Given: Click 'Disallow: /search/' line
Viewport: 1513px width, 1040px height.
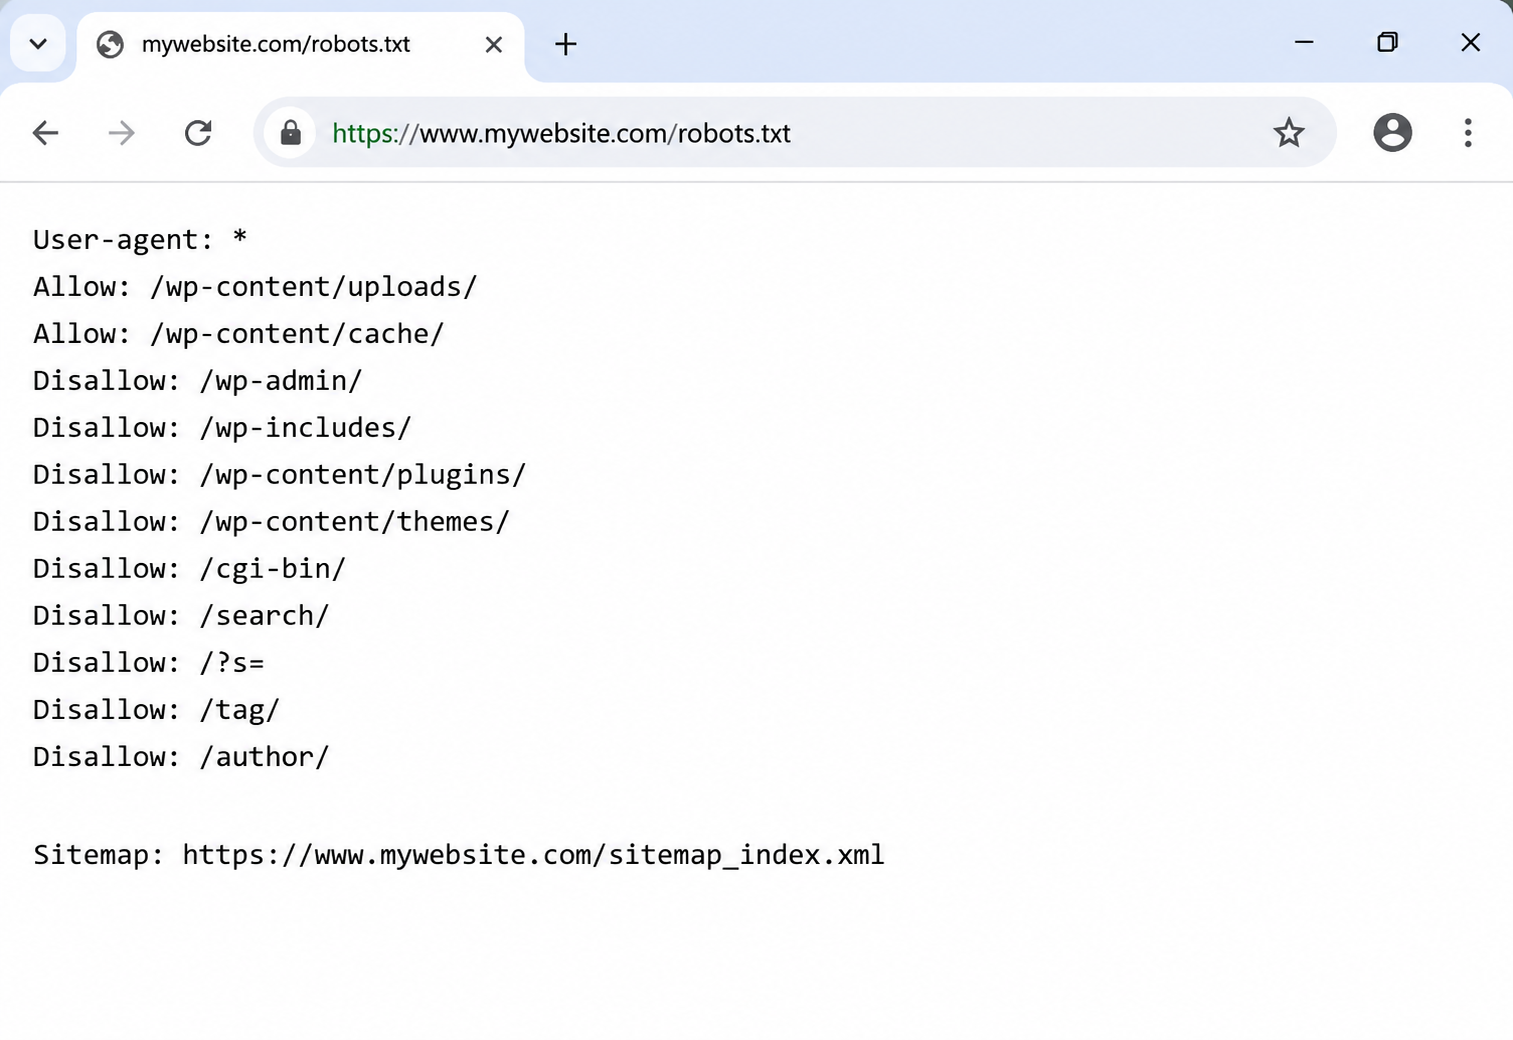Looking at the screenshot, I should (x=181, y=616).
